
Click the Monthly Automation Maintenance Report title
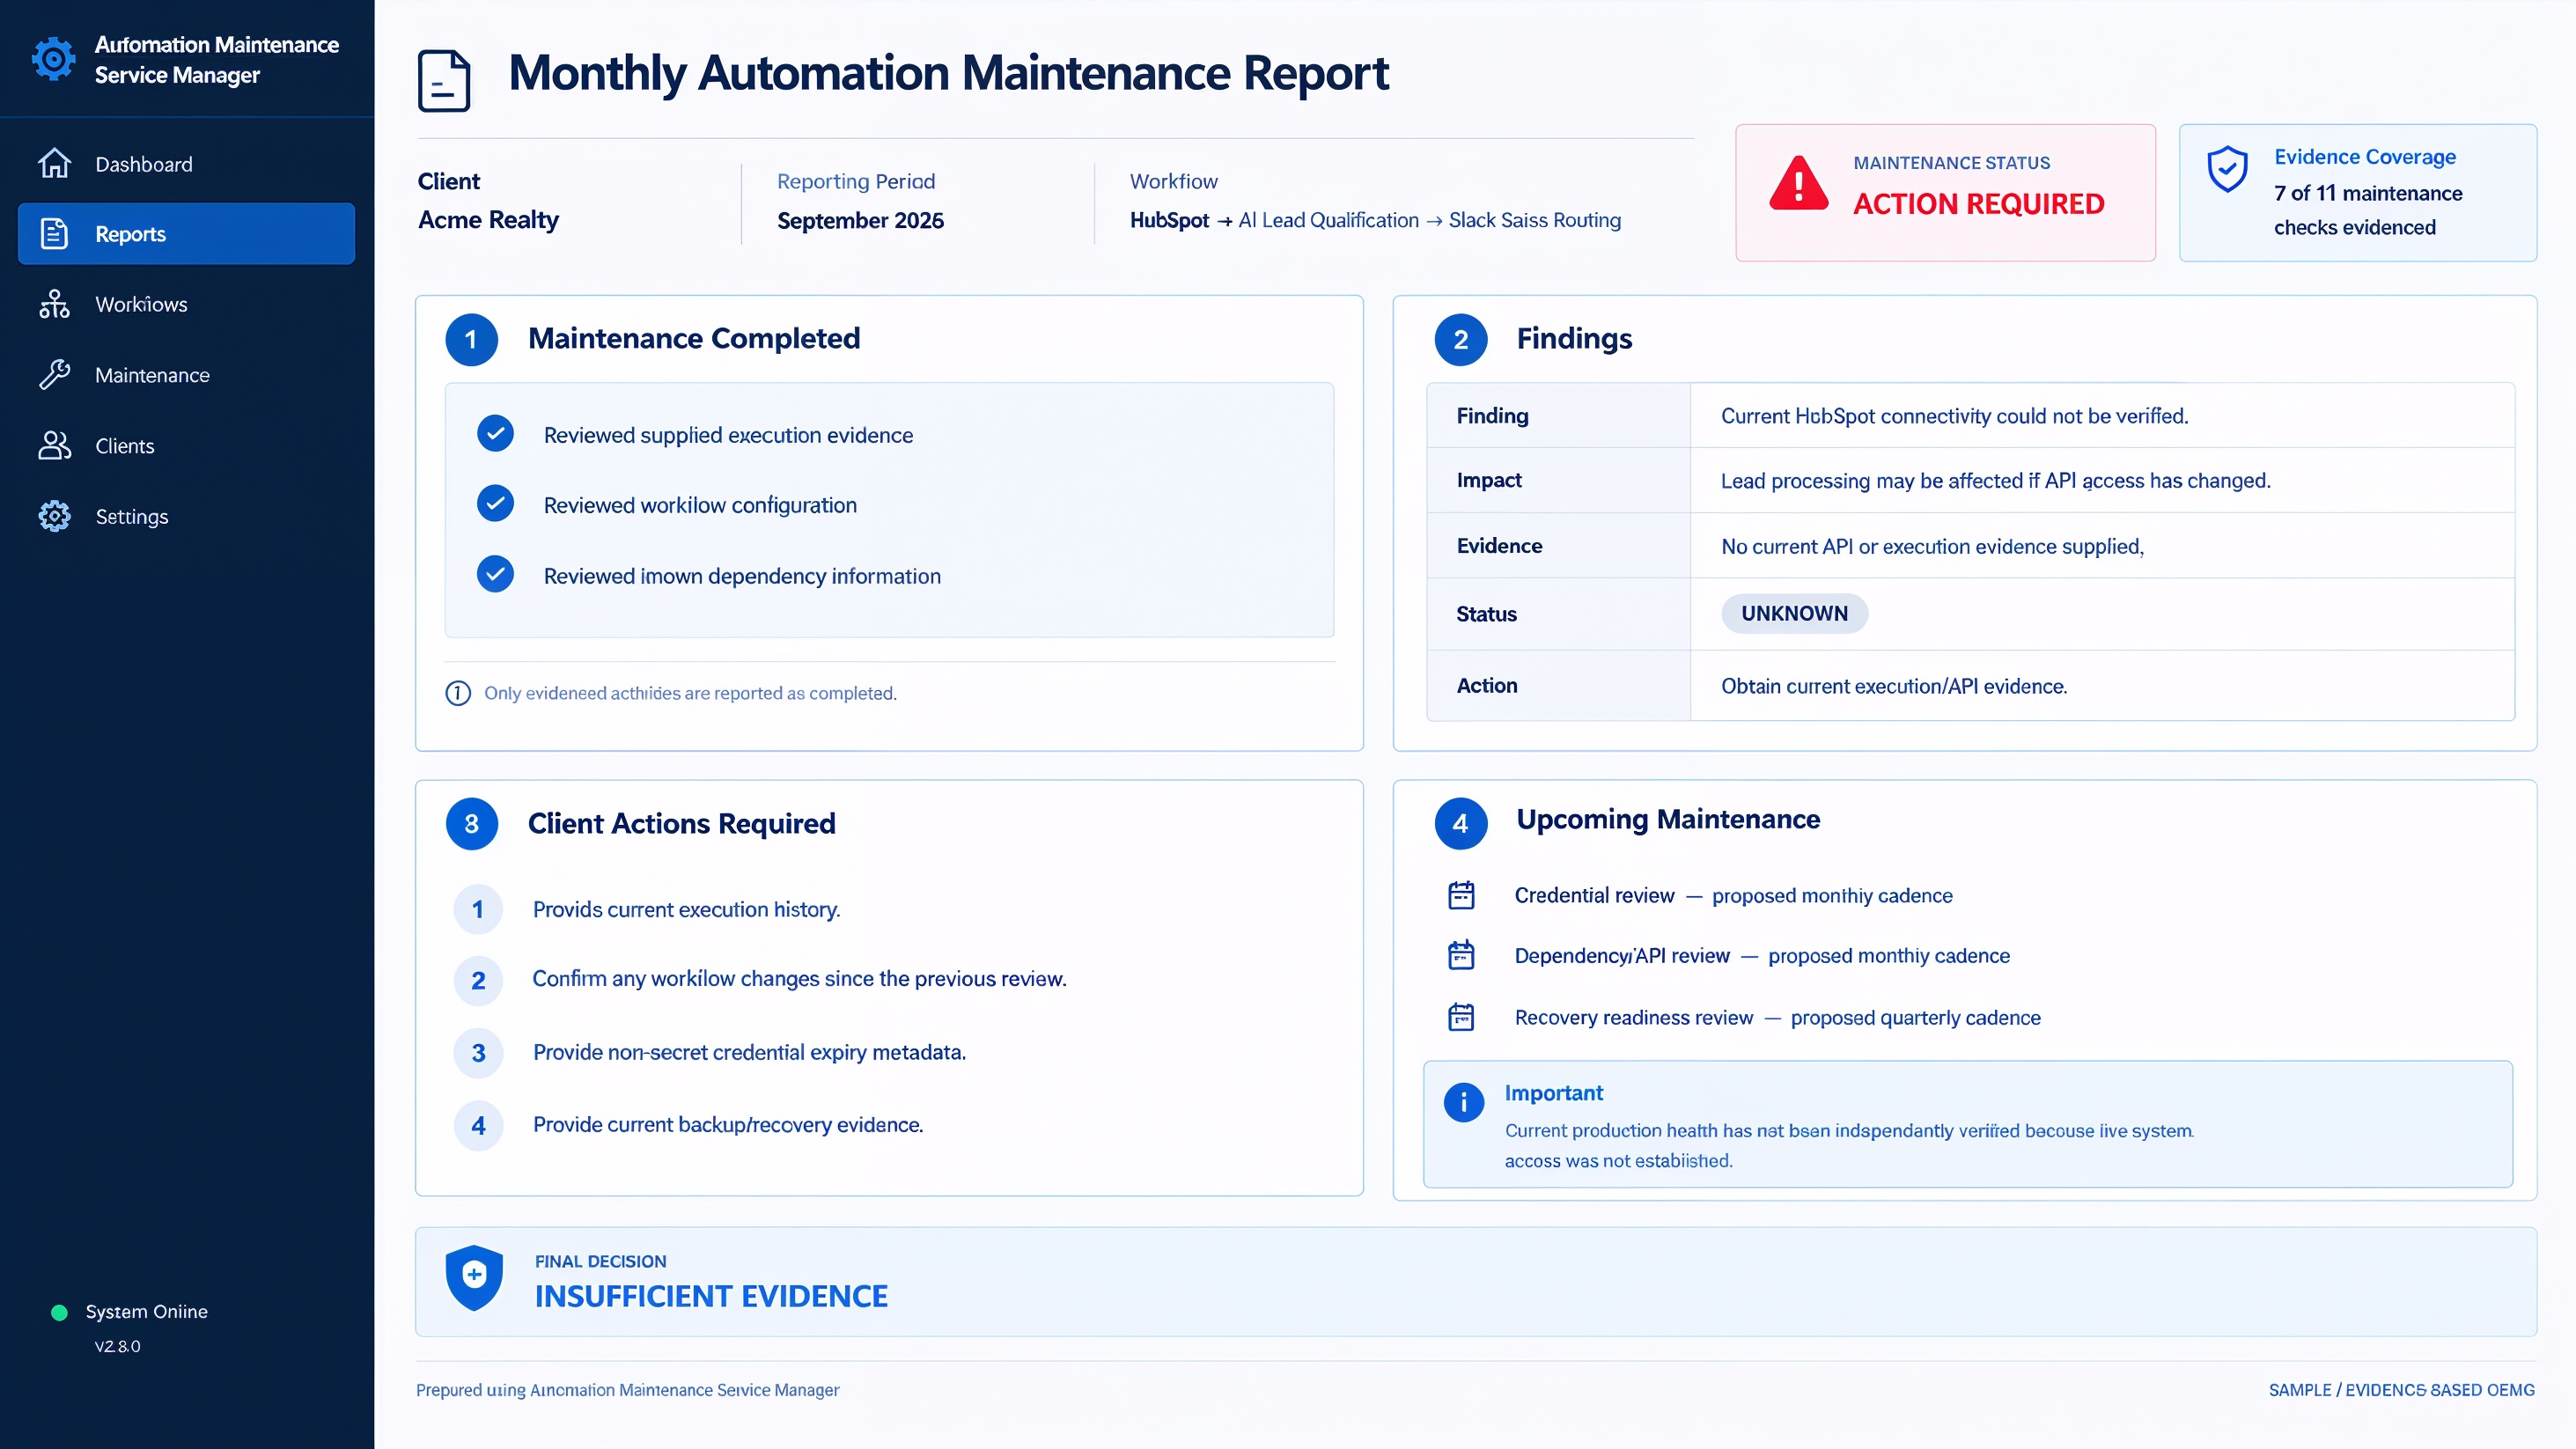pos(948,74)
